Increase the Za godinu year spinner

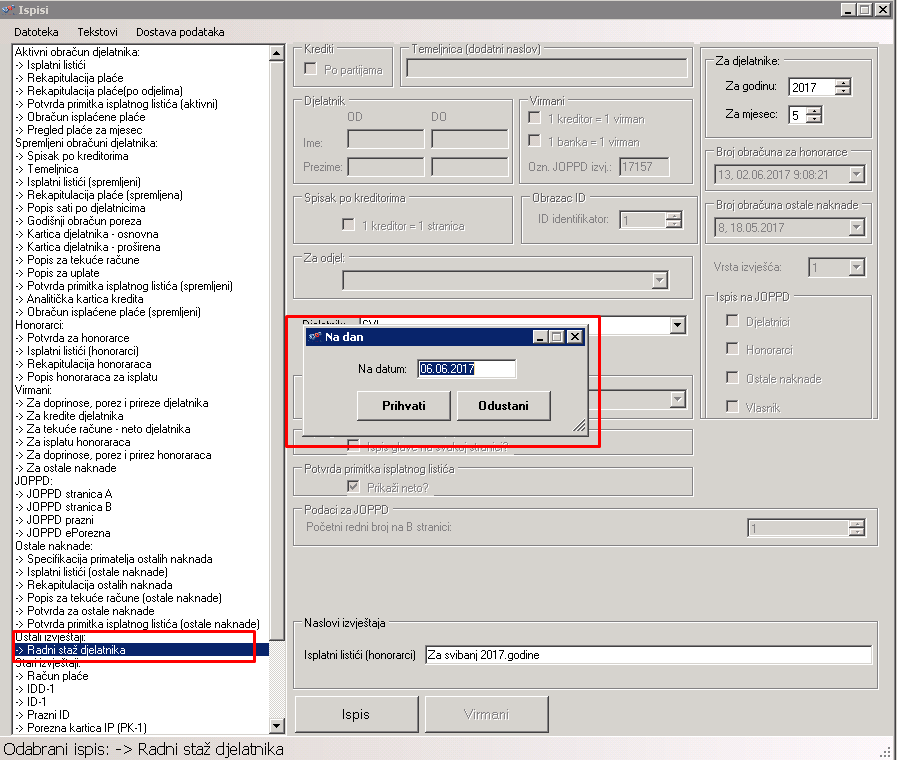pyautogui.click(x=842, y=82)
